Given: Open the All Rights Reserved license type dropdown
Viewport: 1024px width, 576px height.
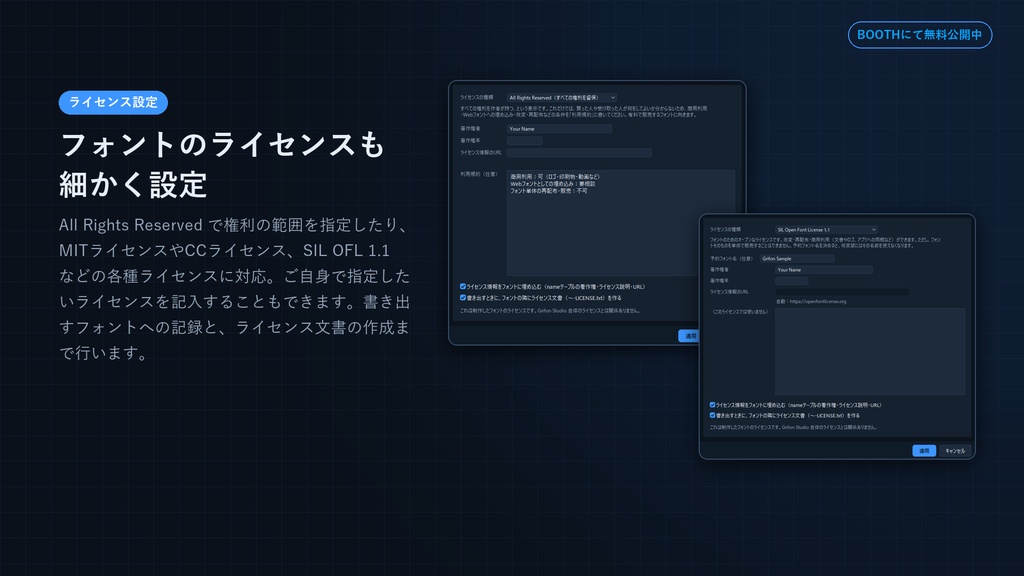Looking at the screenshot, I should coord(562,97).
